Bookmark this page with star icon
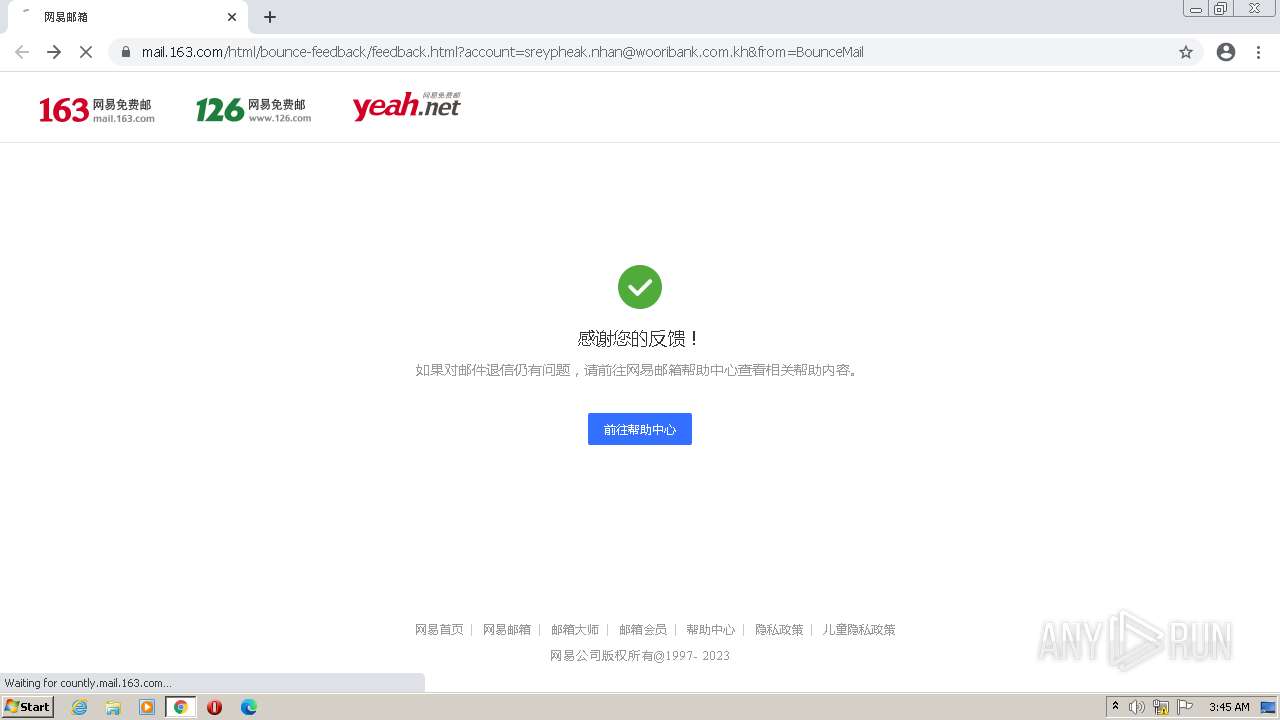Image resolution: width=1280 pixels, height=720 pixels. click(1186, 52)
